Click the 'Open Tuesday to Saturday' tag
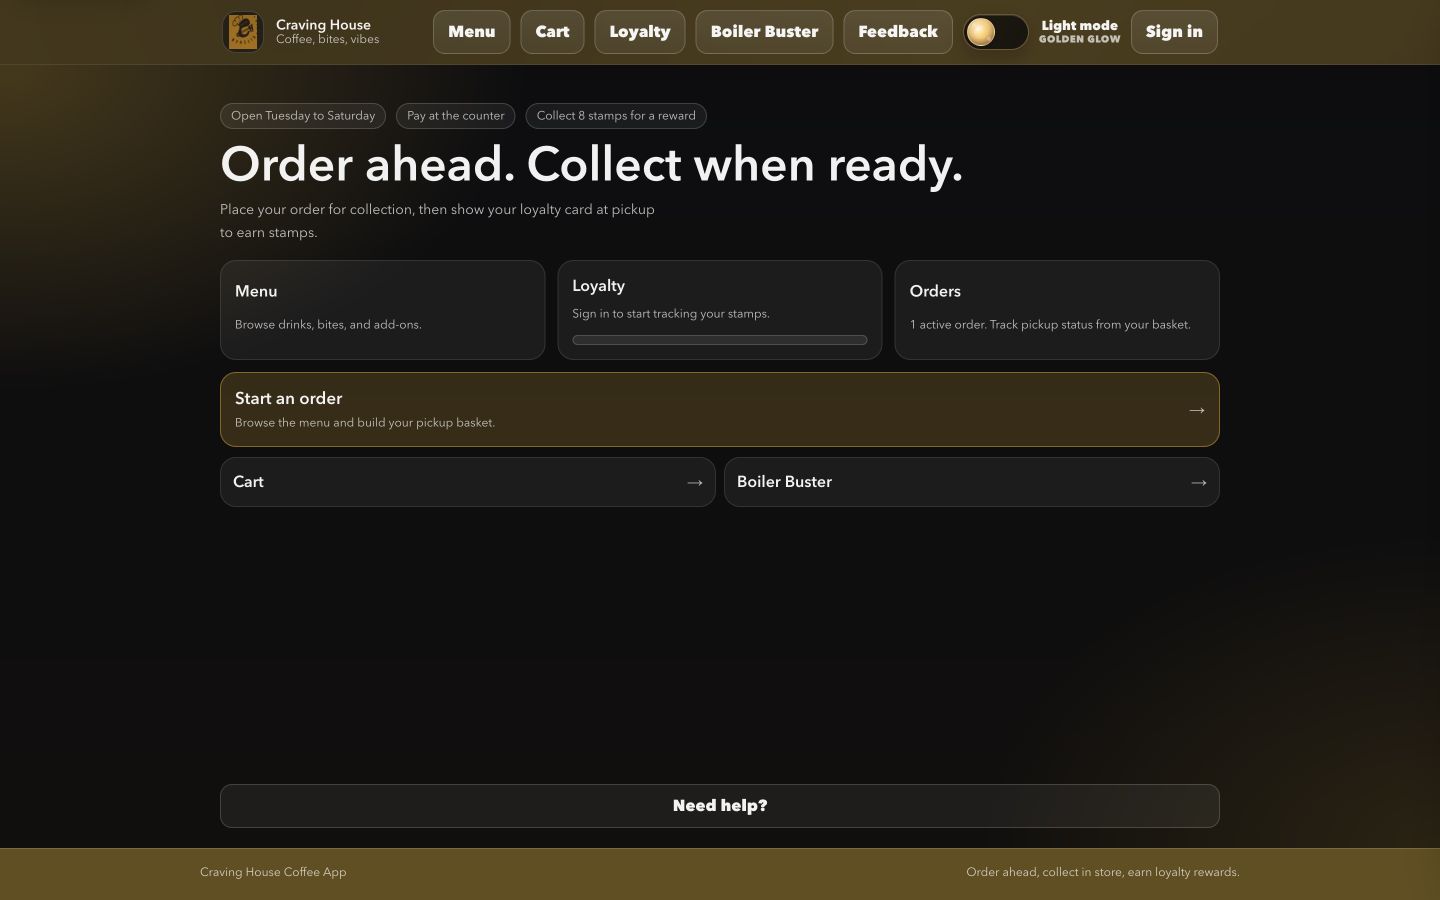The image size is (1440, 900). point(303,116)
